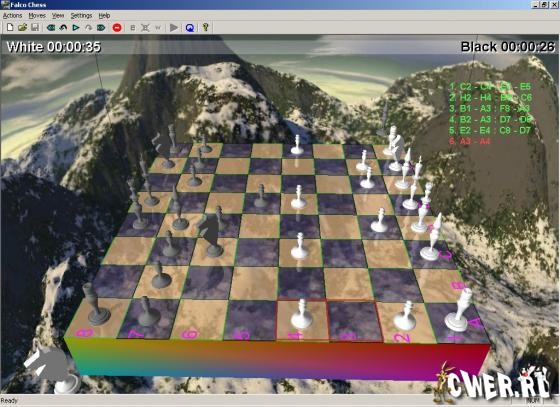Open the Actions menu

point(12,15)
